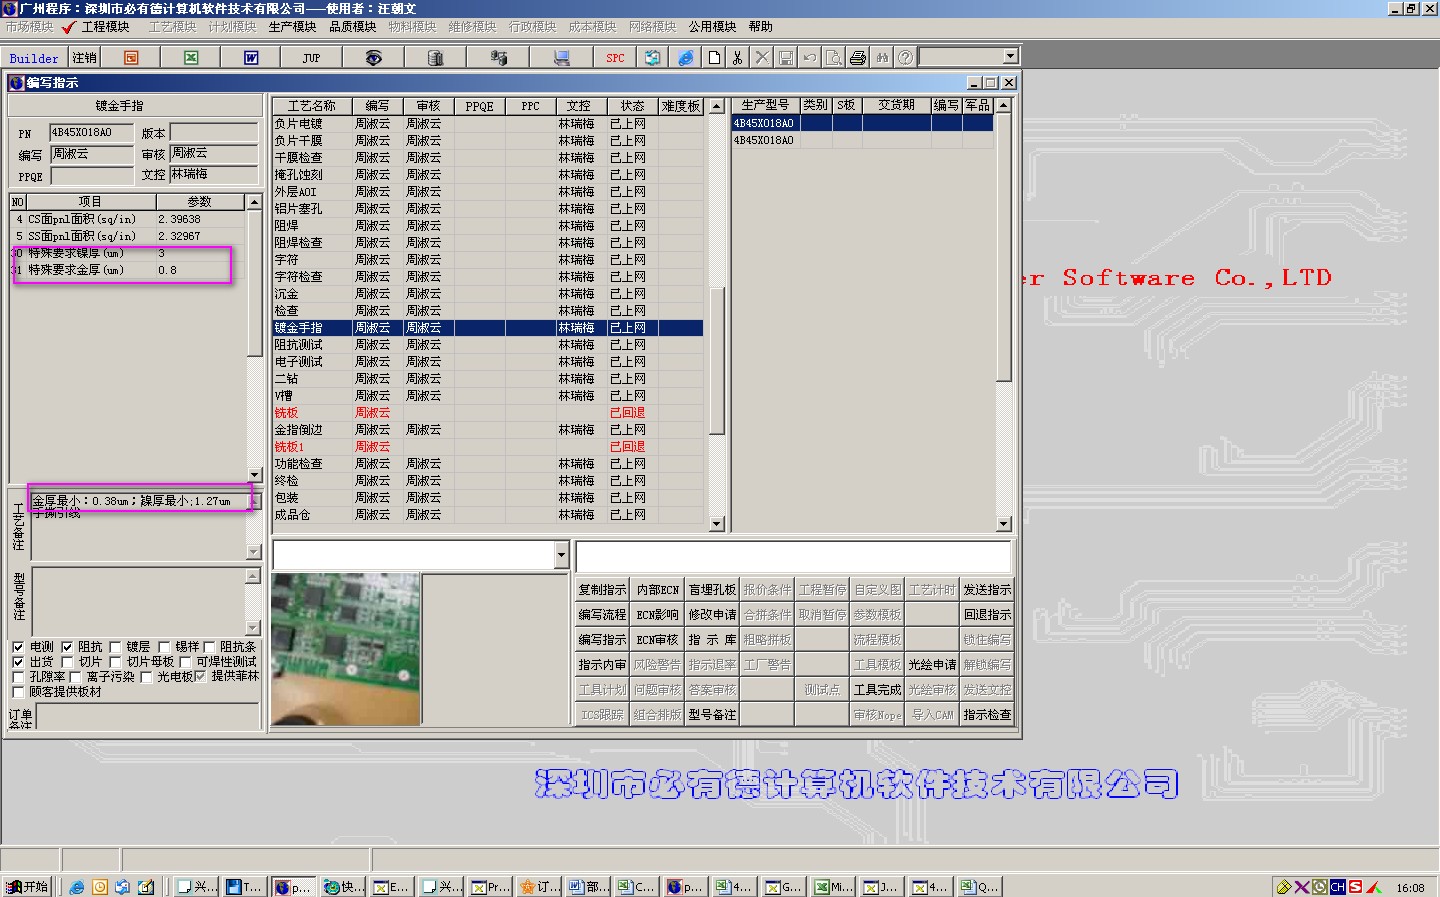Click the 发送指示 button

pos(987,590)
